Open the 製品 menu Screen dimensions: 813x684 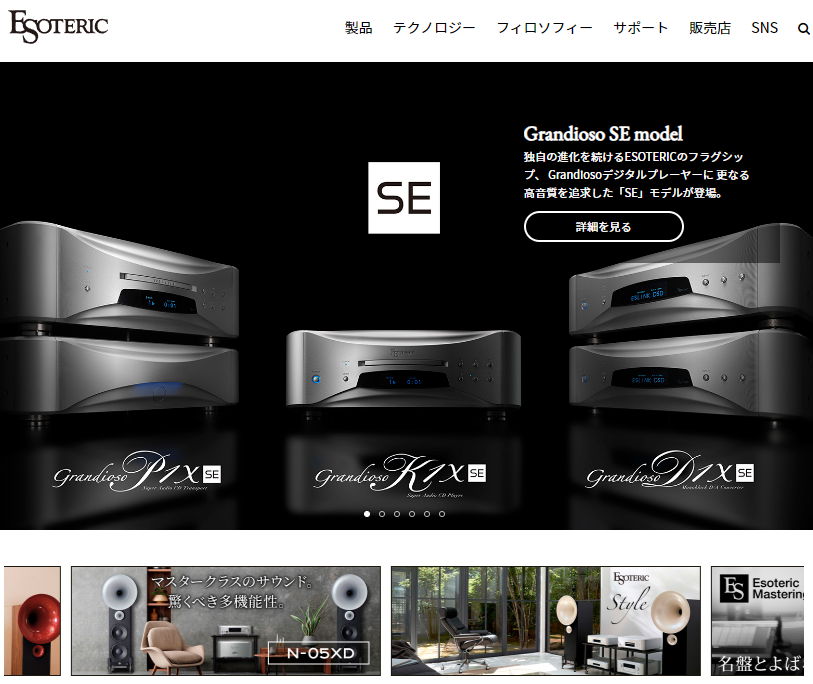(x=359, y=28)
